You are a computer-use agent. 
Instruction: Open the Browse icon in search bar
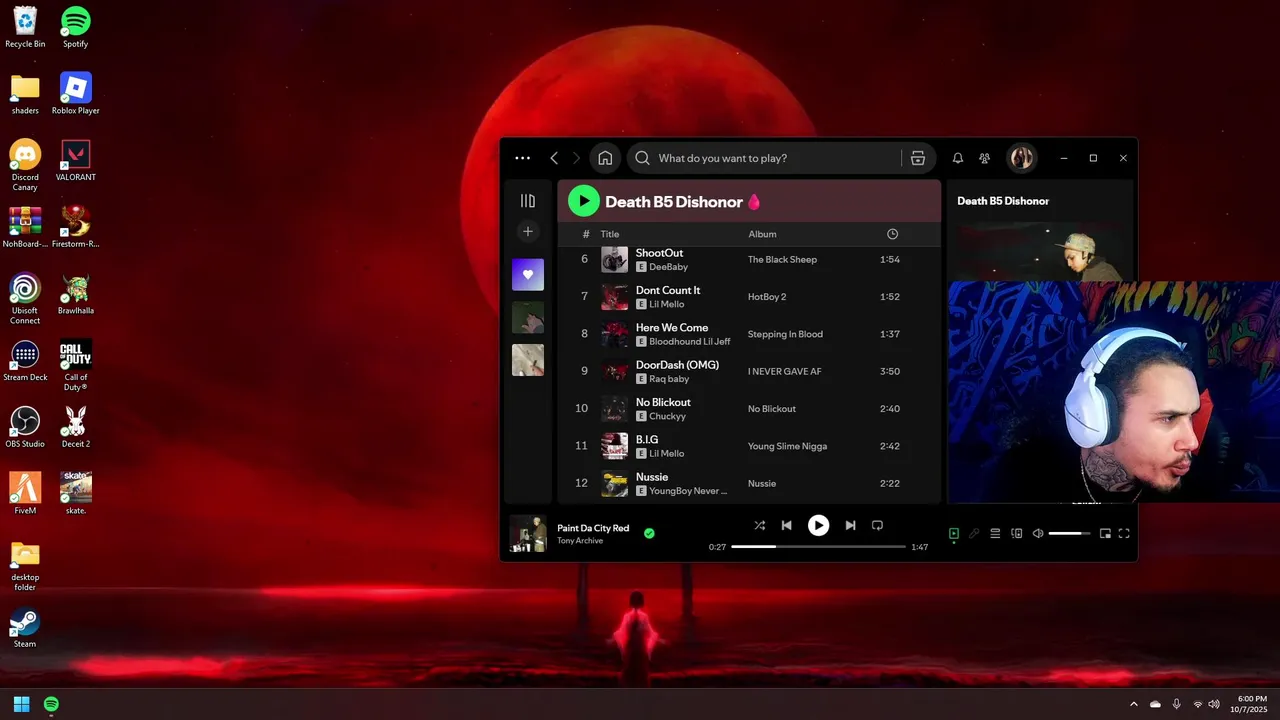pyautogui.click(x=918, y=158)
